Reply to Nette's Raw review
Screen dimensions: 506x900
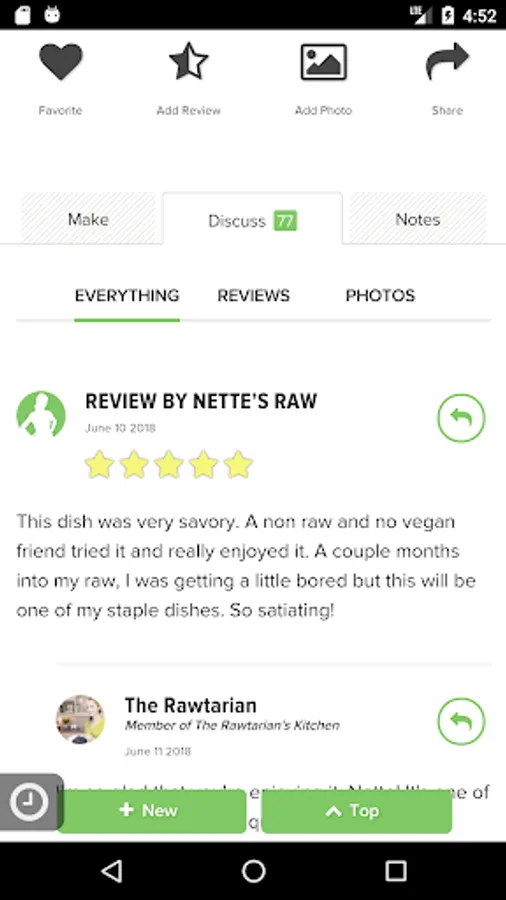pyautogui.click(x=461, y=418)
